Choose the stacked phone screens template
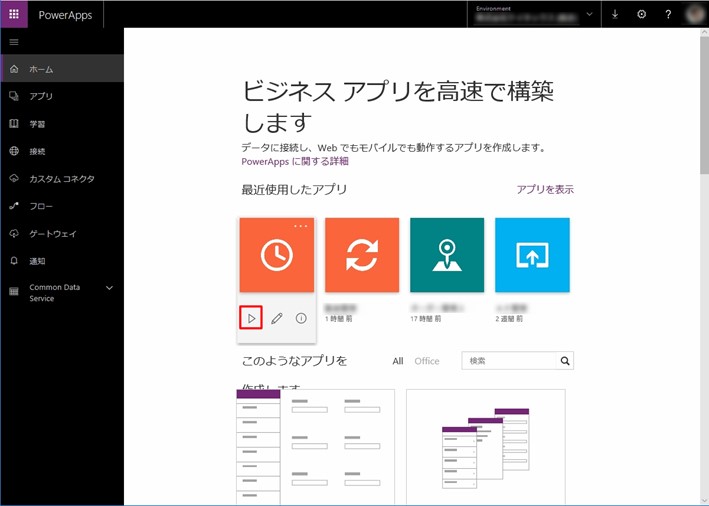The height and width of the screenshot is (506, 709). (x=486, y=447)
